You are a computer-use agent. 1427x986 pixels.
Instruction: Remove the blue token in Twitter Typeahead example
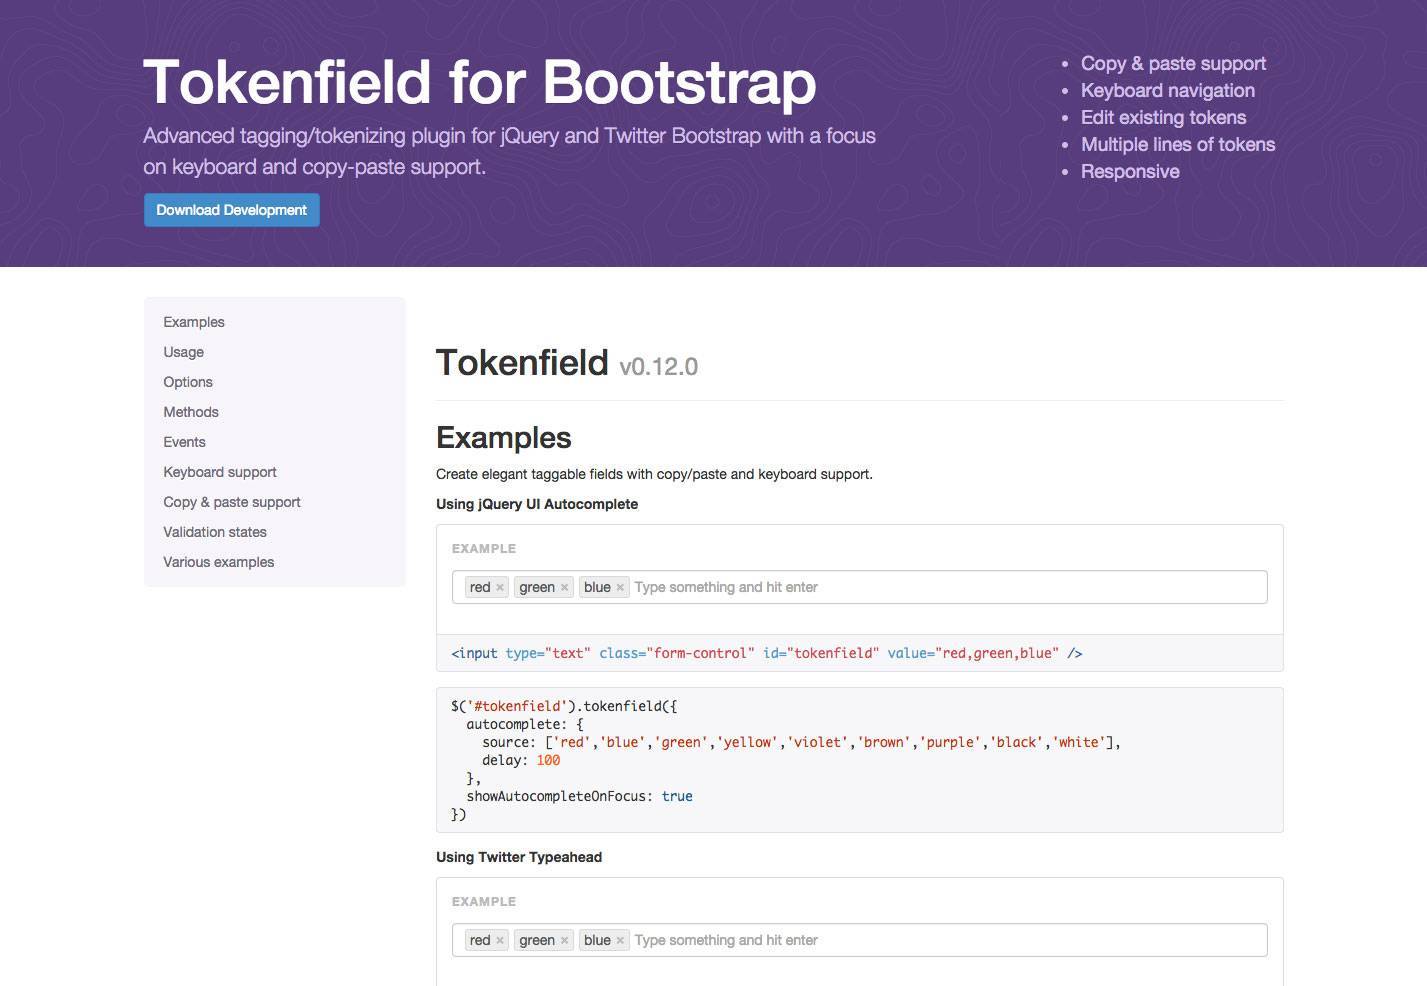click(x=620, y=941)
